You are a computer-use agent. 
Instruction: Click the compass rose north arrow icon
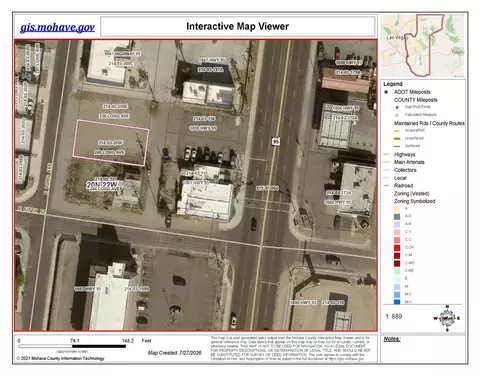(x=447, y=318)
